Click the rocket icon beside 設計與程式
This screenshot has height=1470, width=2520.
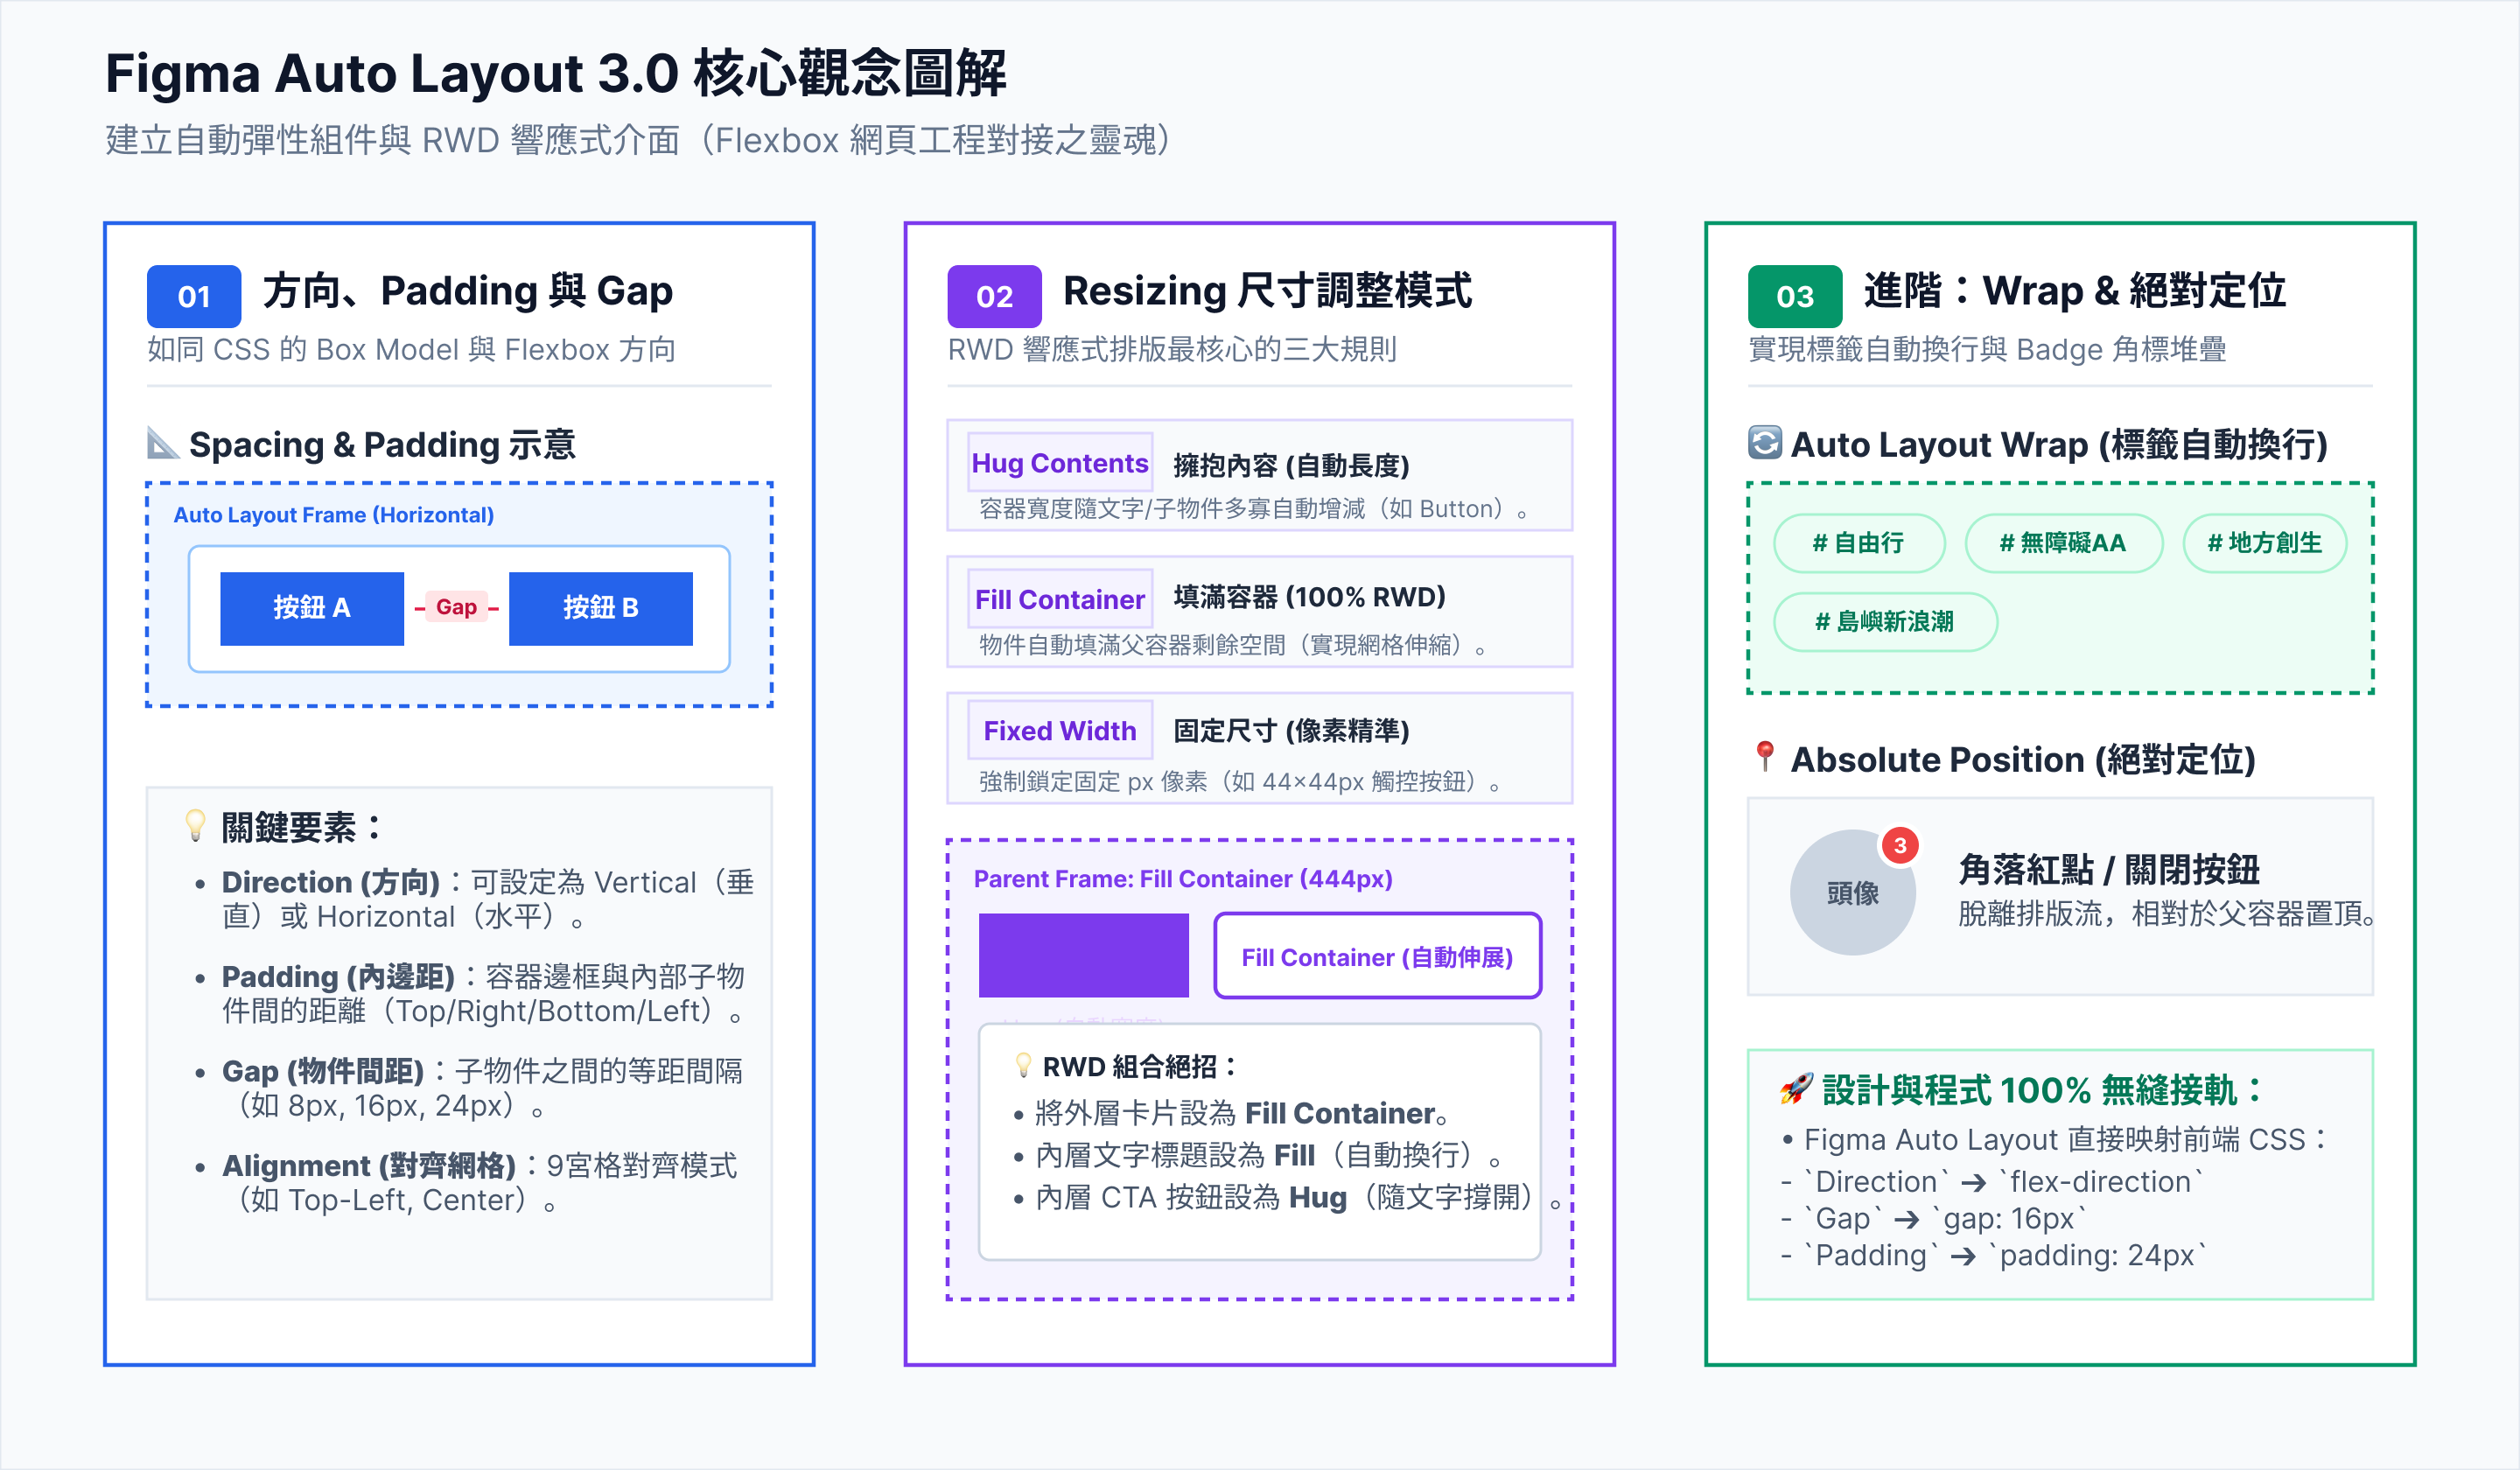[x=1797, y=1089]
